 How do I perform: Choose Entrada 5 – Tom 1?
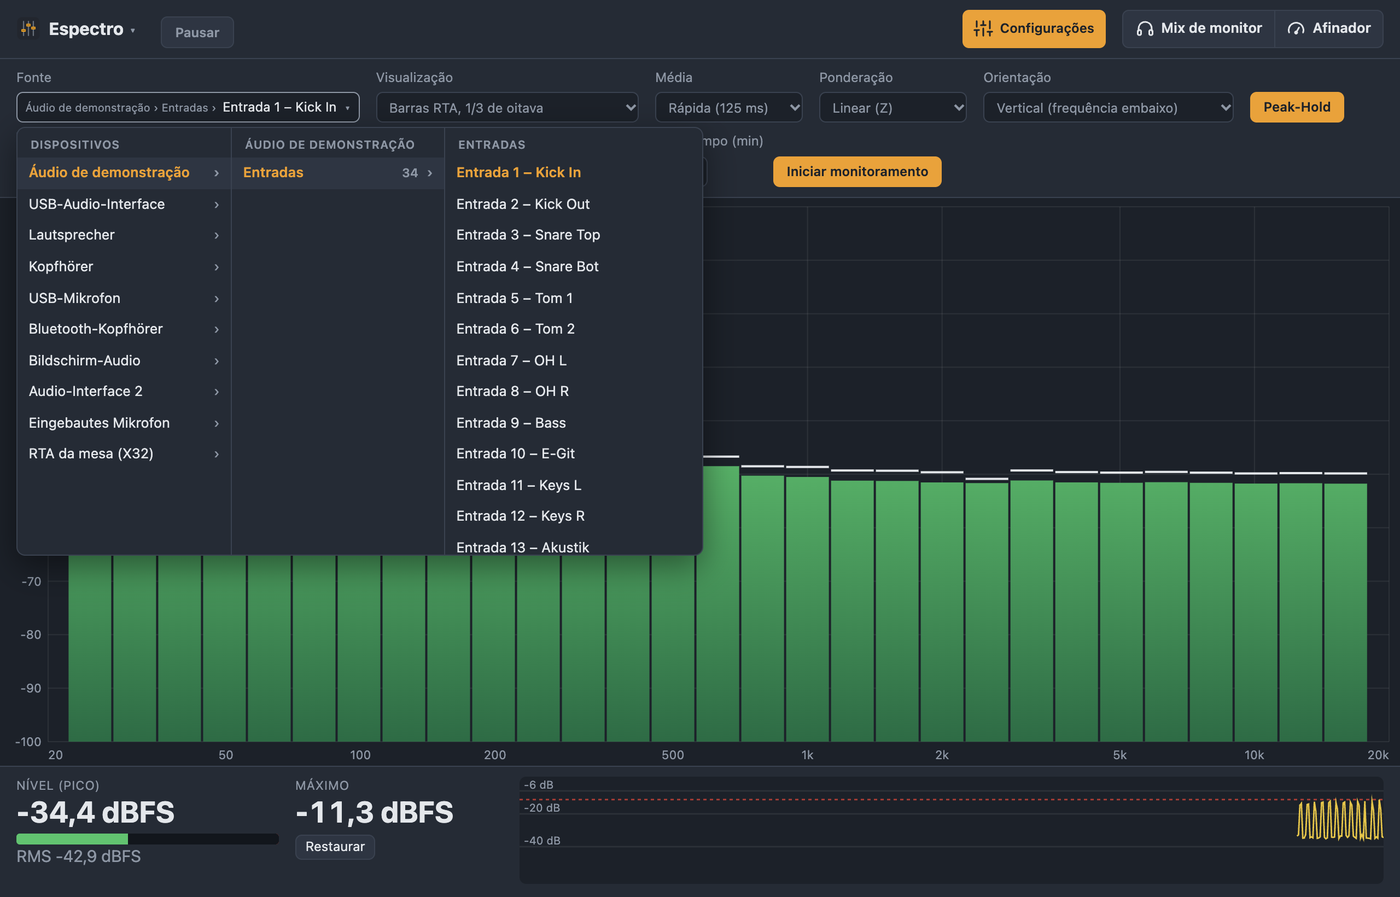[573, 298]
